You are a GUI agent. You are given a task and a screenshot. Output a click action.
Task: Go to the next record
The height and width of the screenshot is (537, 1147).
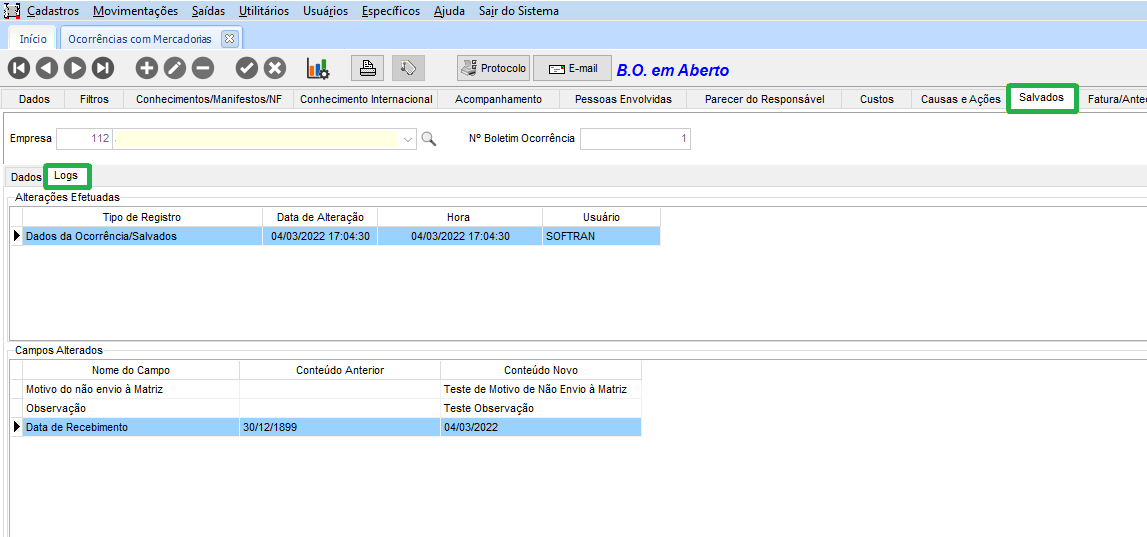pyautogui.click(x=75, y=68)
